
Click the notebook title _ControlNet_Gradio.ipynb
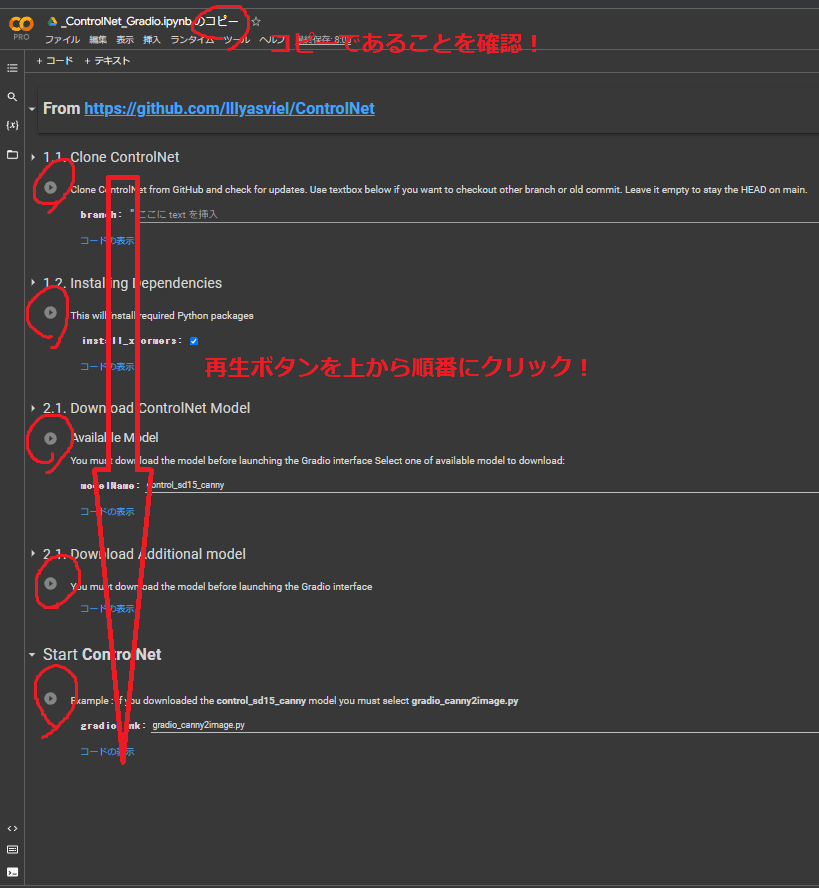(126, 22)
